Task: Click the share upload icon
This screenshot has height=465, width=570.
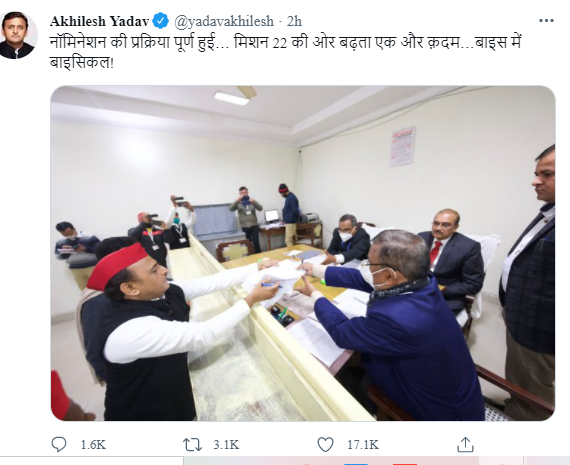Action: 465,444
